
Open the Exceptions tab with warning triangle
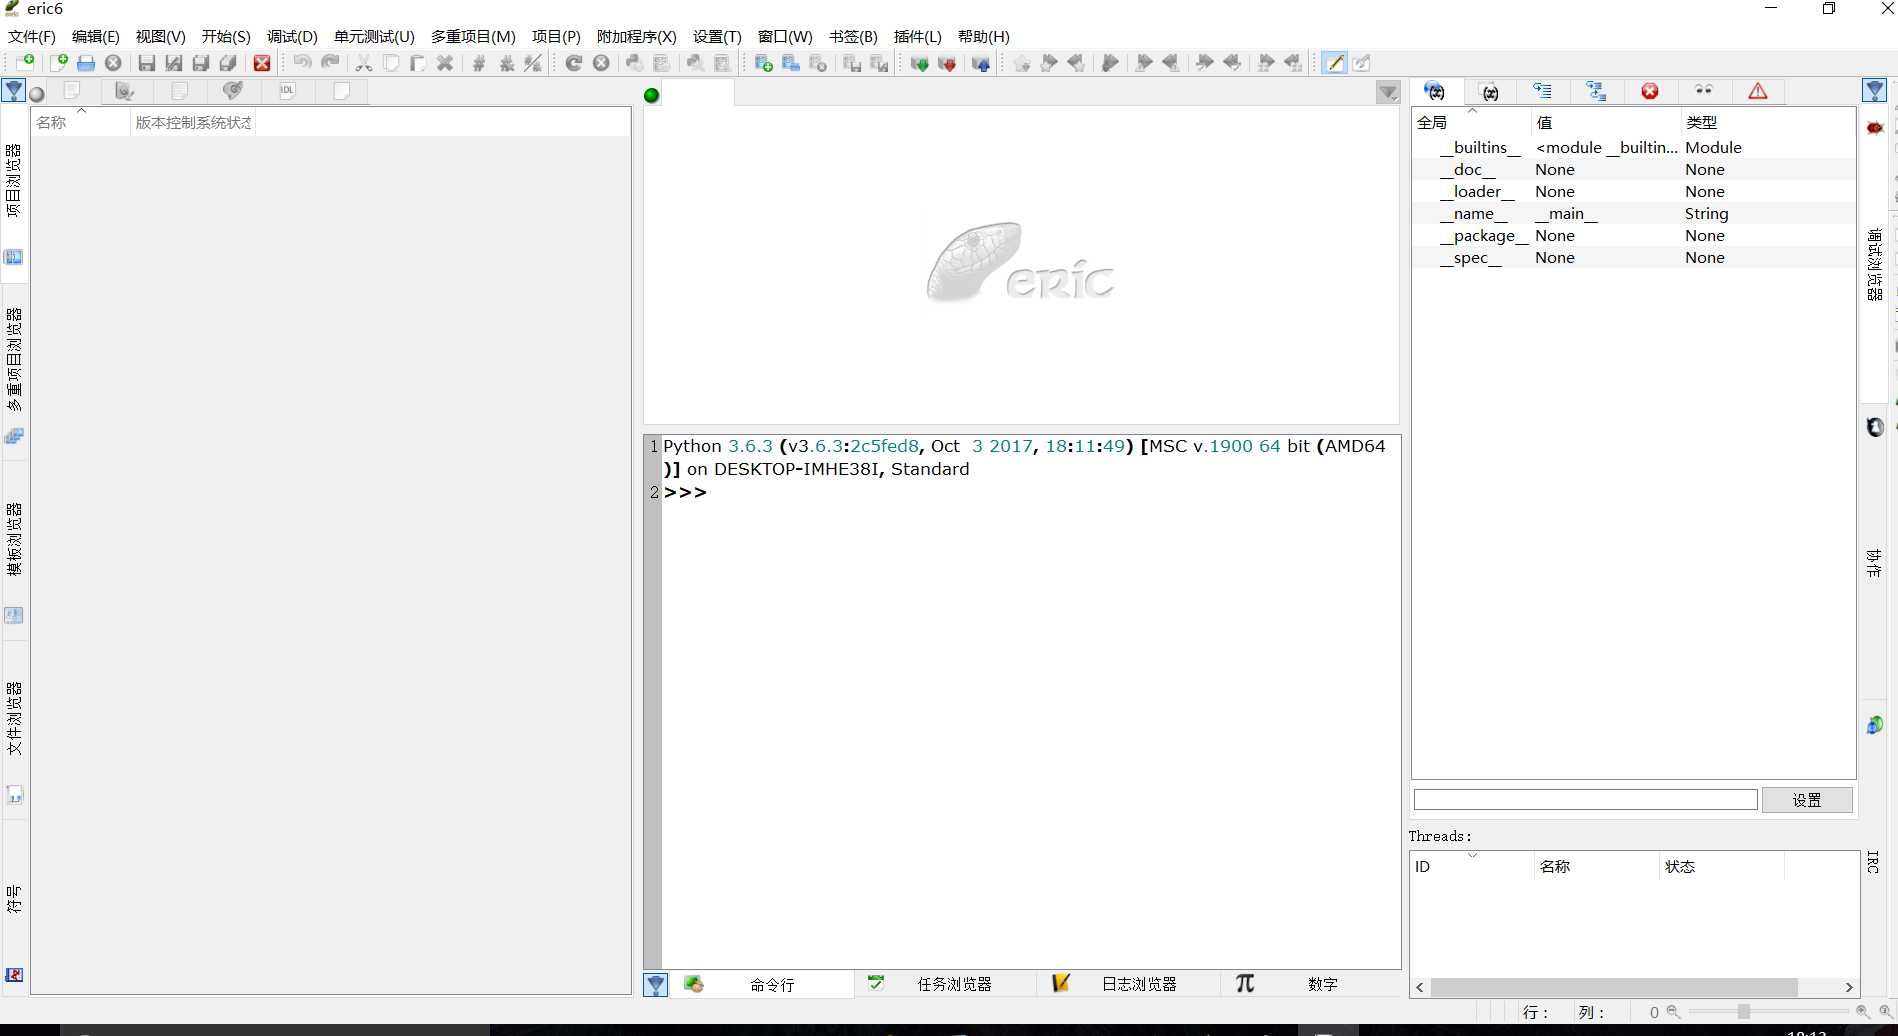[1758, 91]
